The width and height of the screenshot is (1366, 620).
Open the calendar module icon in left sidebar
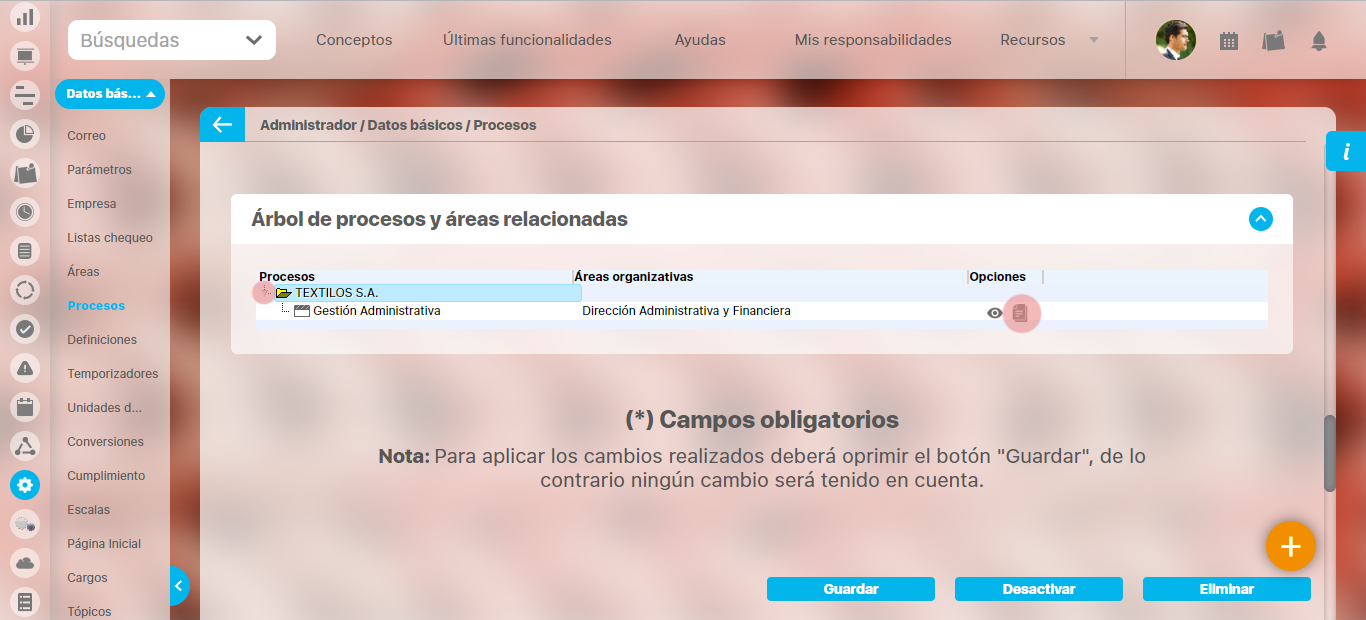tap(25, 407)
